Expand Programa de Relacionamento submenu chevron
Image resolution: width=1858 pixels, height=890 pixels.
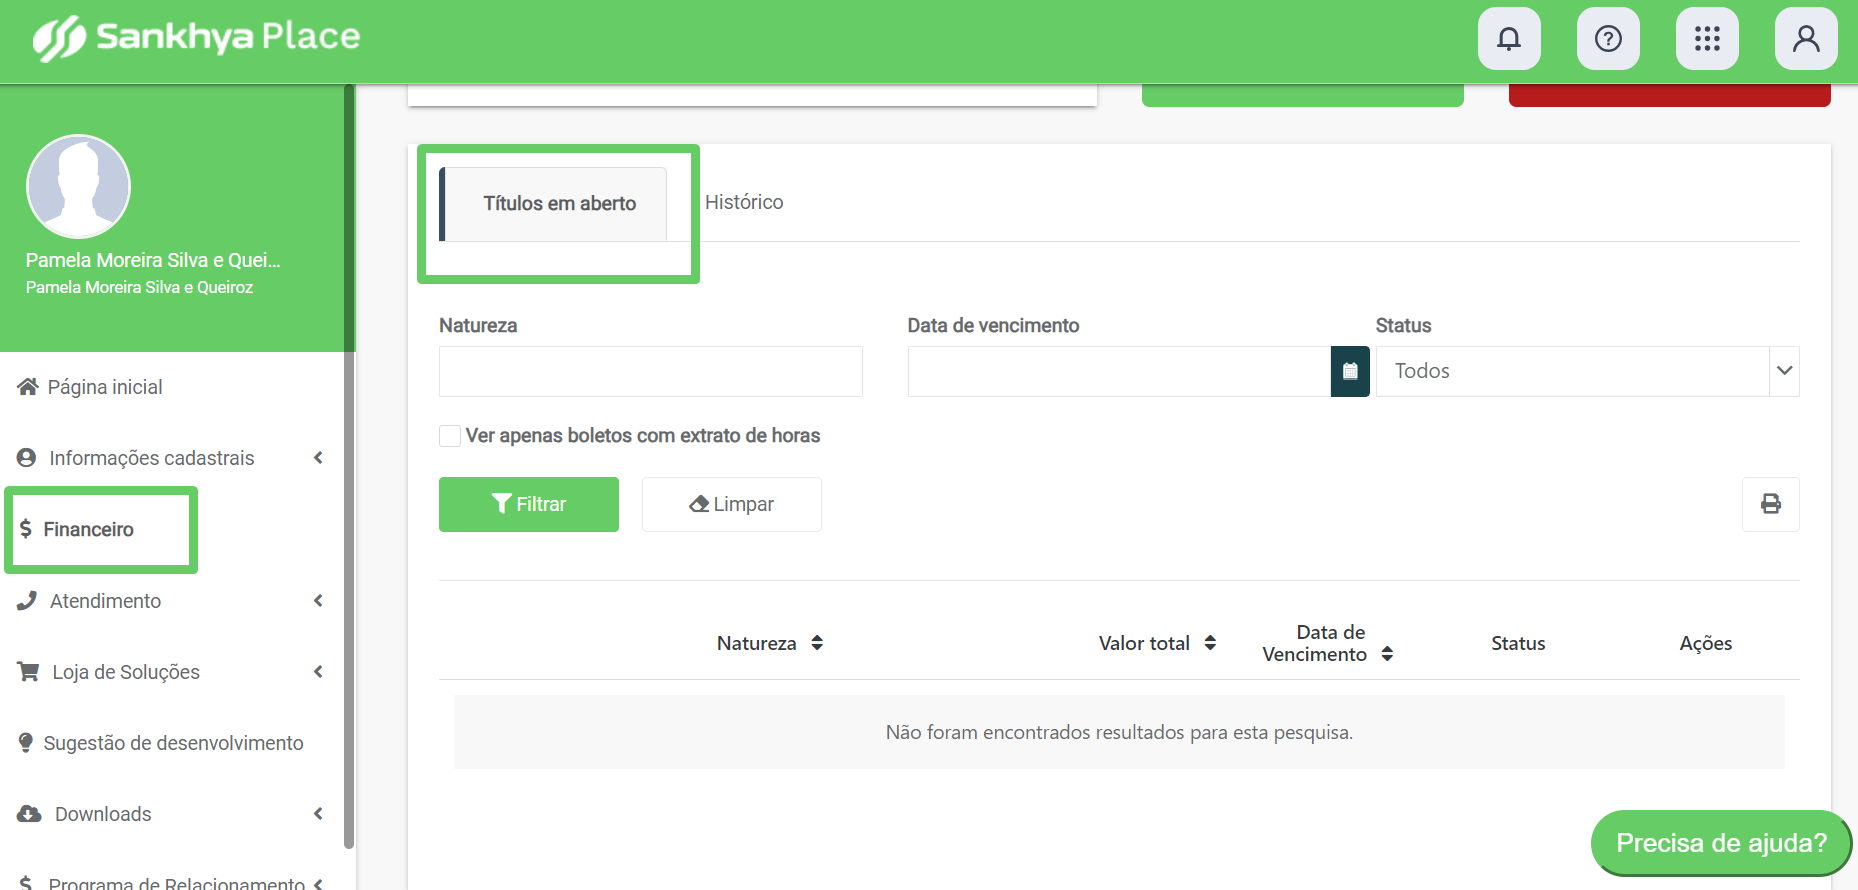(x=318, y=884)
